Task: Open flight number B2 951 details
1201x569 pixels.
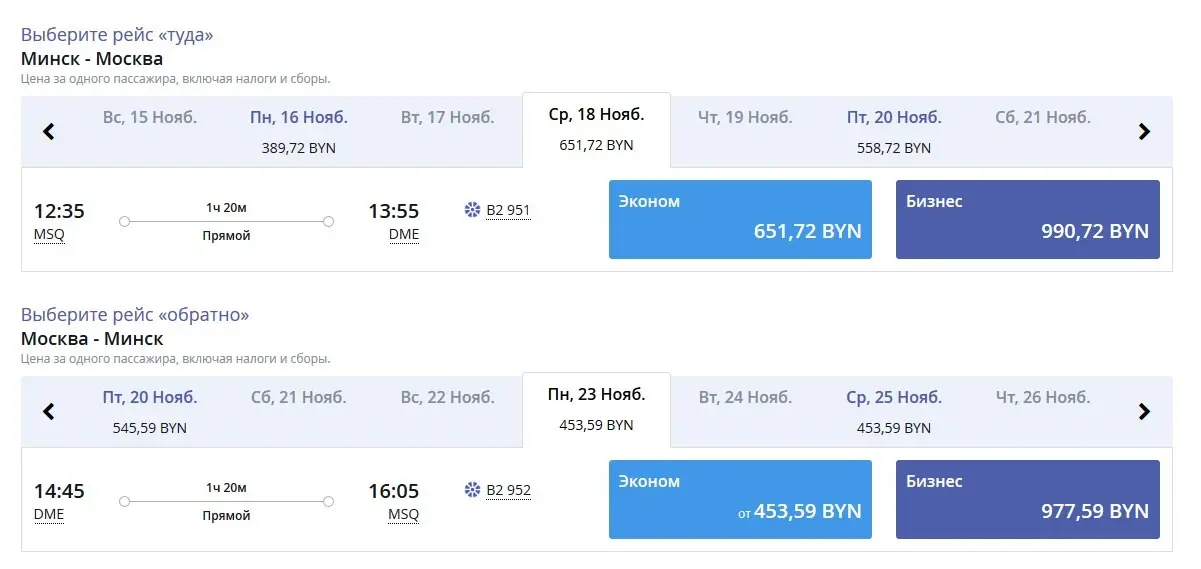Action: pyautogui.click(x=508, y=210)
